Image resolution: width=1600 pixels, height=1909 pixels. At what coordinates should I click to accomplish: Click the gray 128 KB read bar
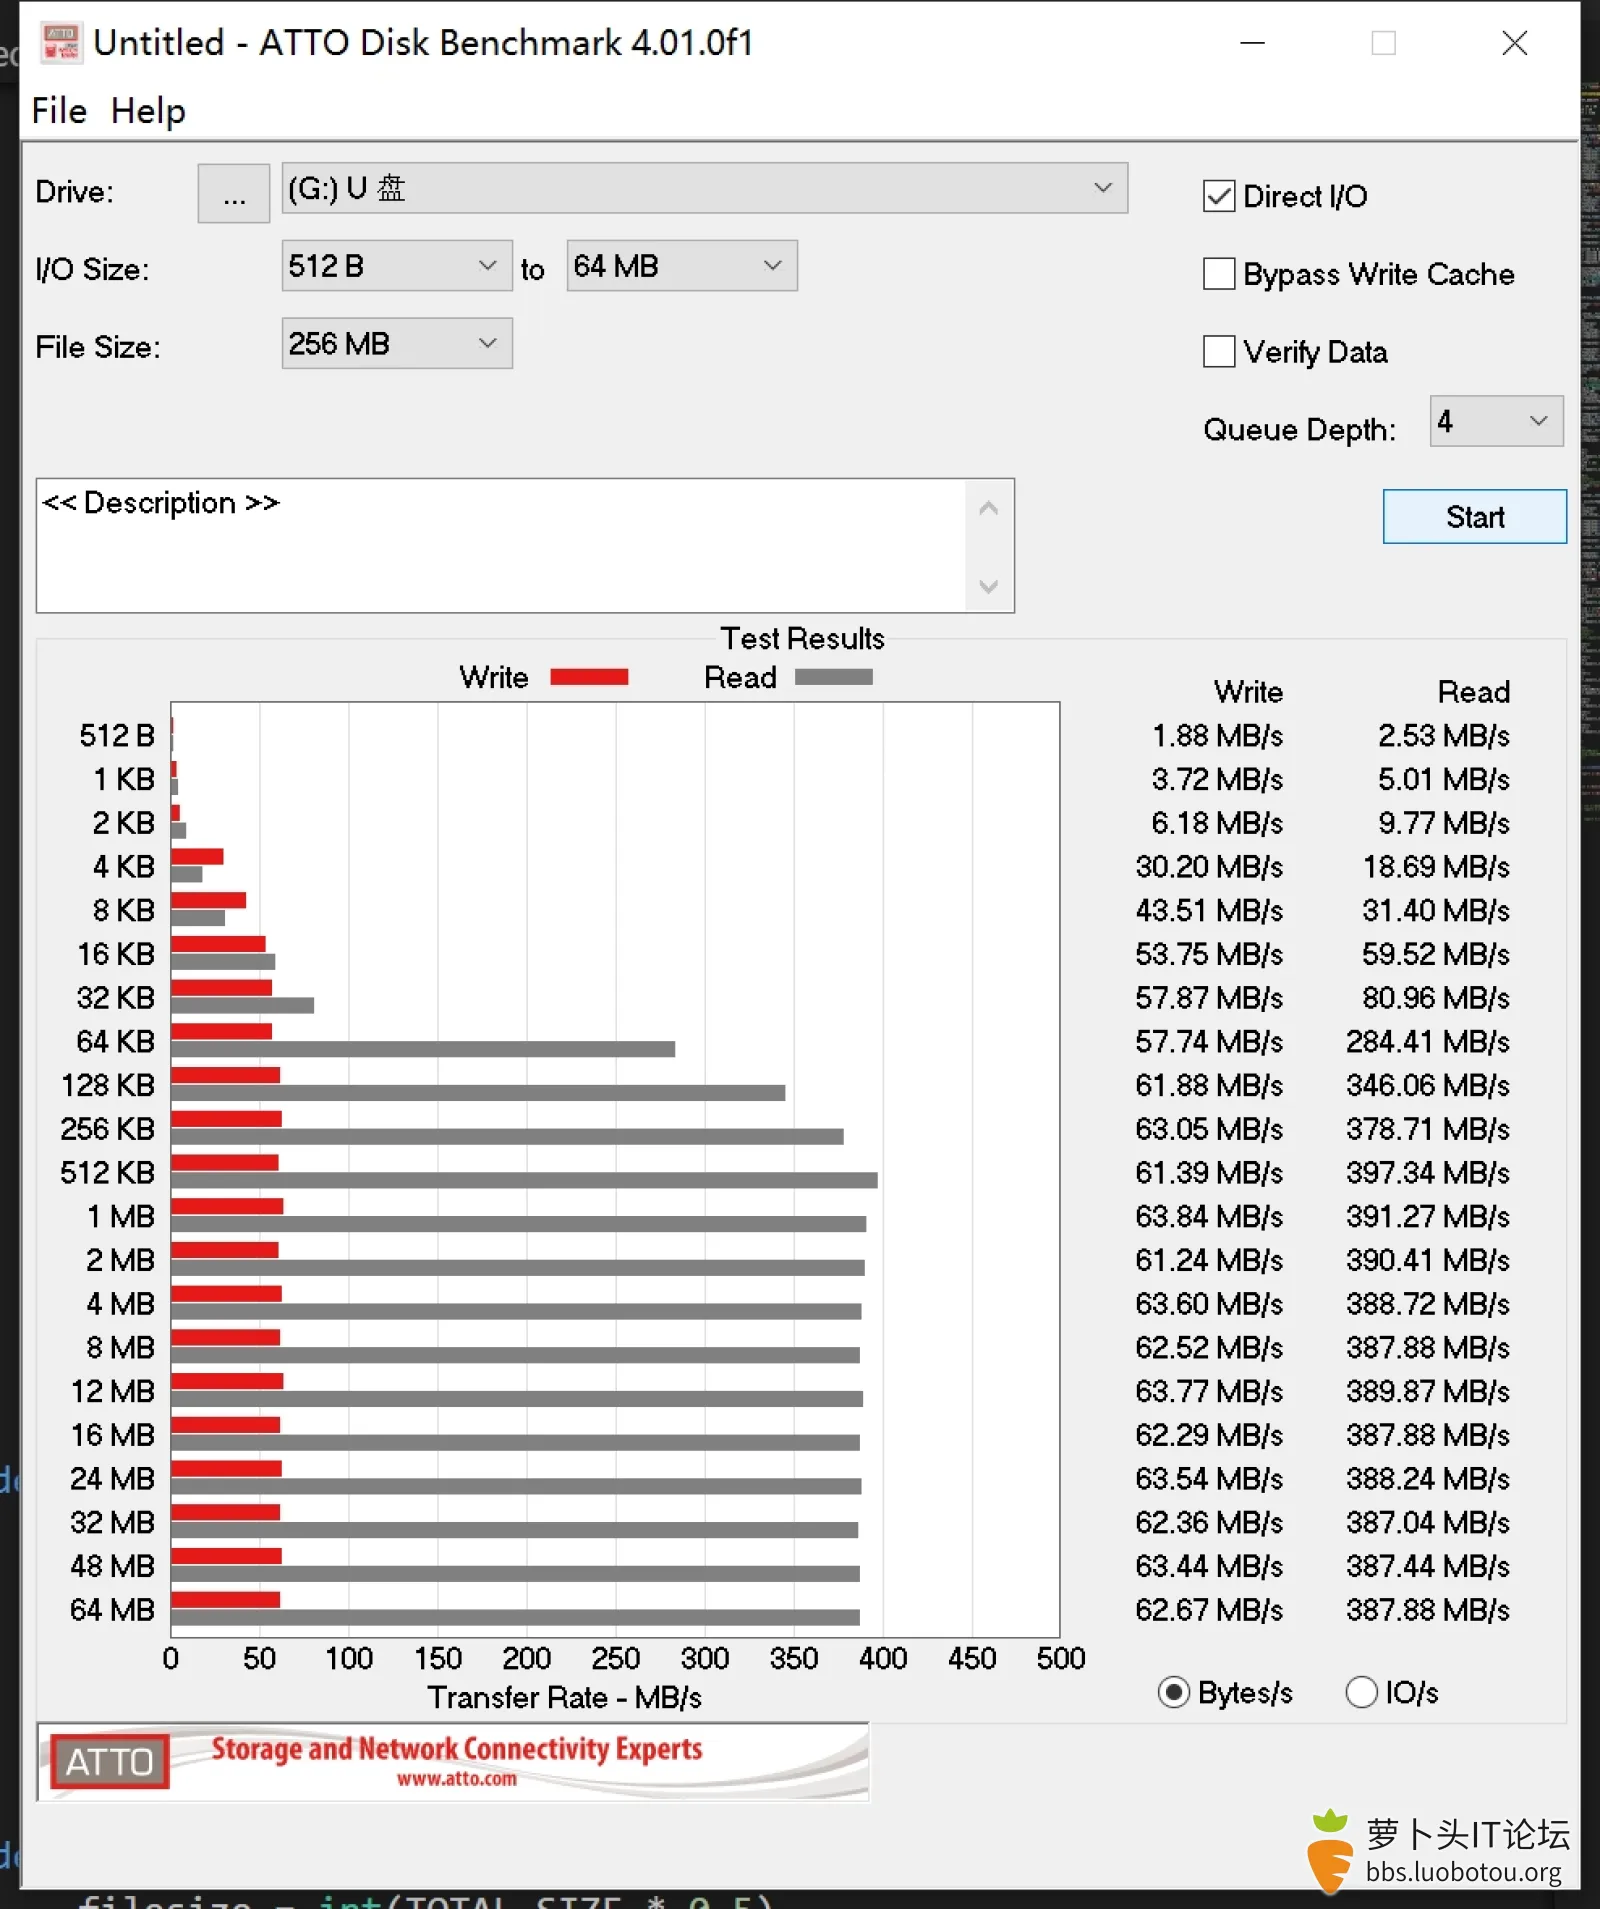[478, 1093]
